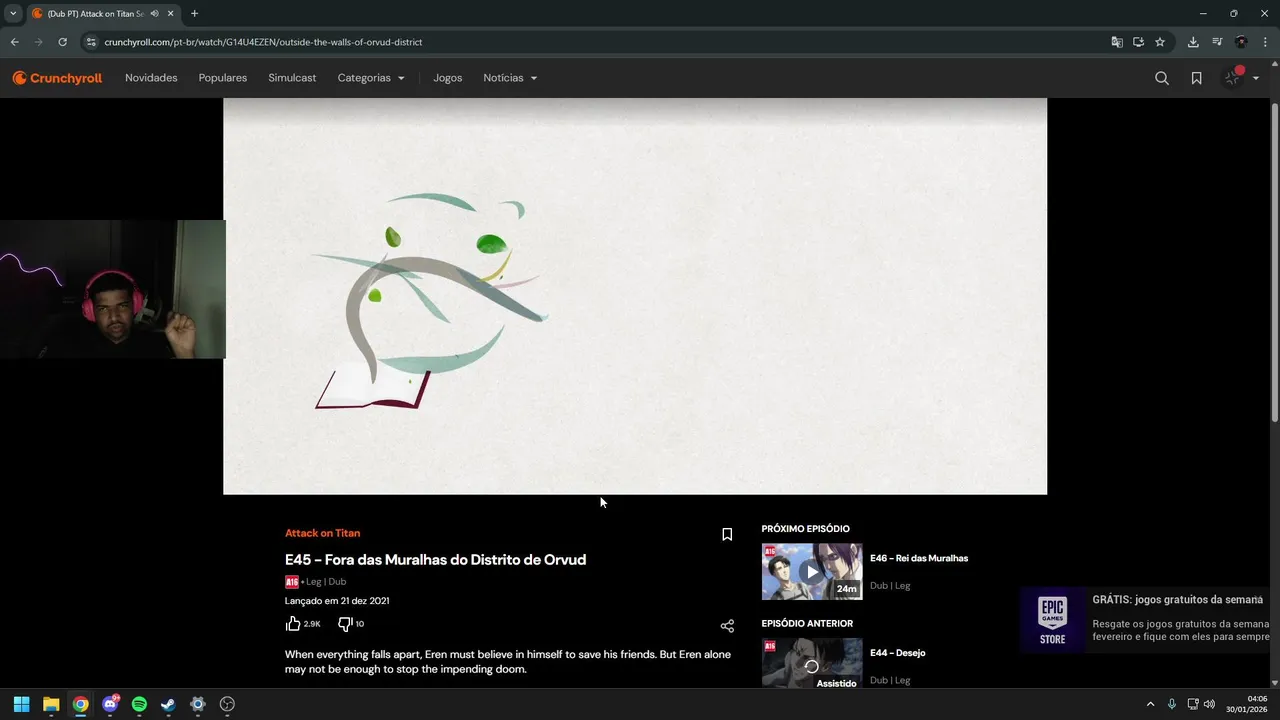Open Discord from taskbar

[110, 704]
